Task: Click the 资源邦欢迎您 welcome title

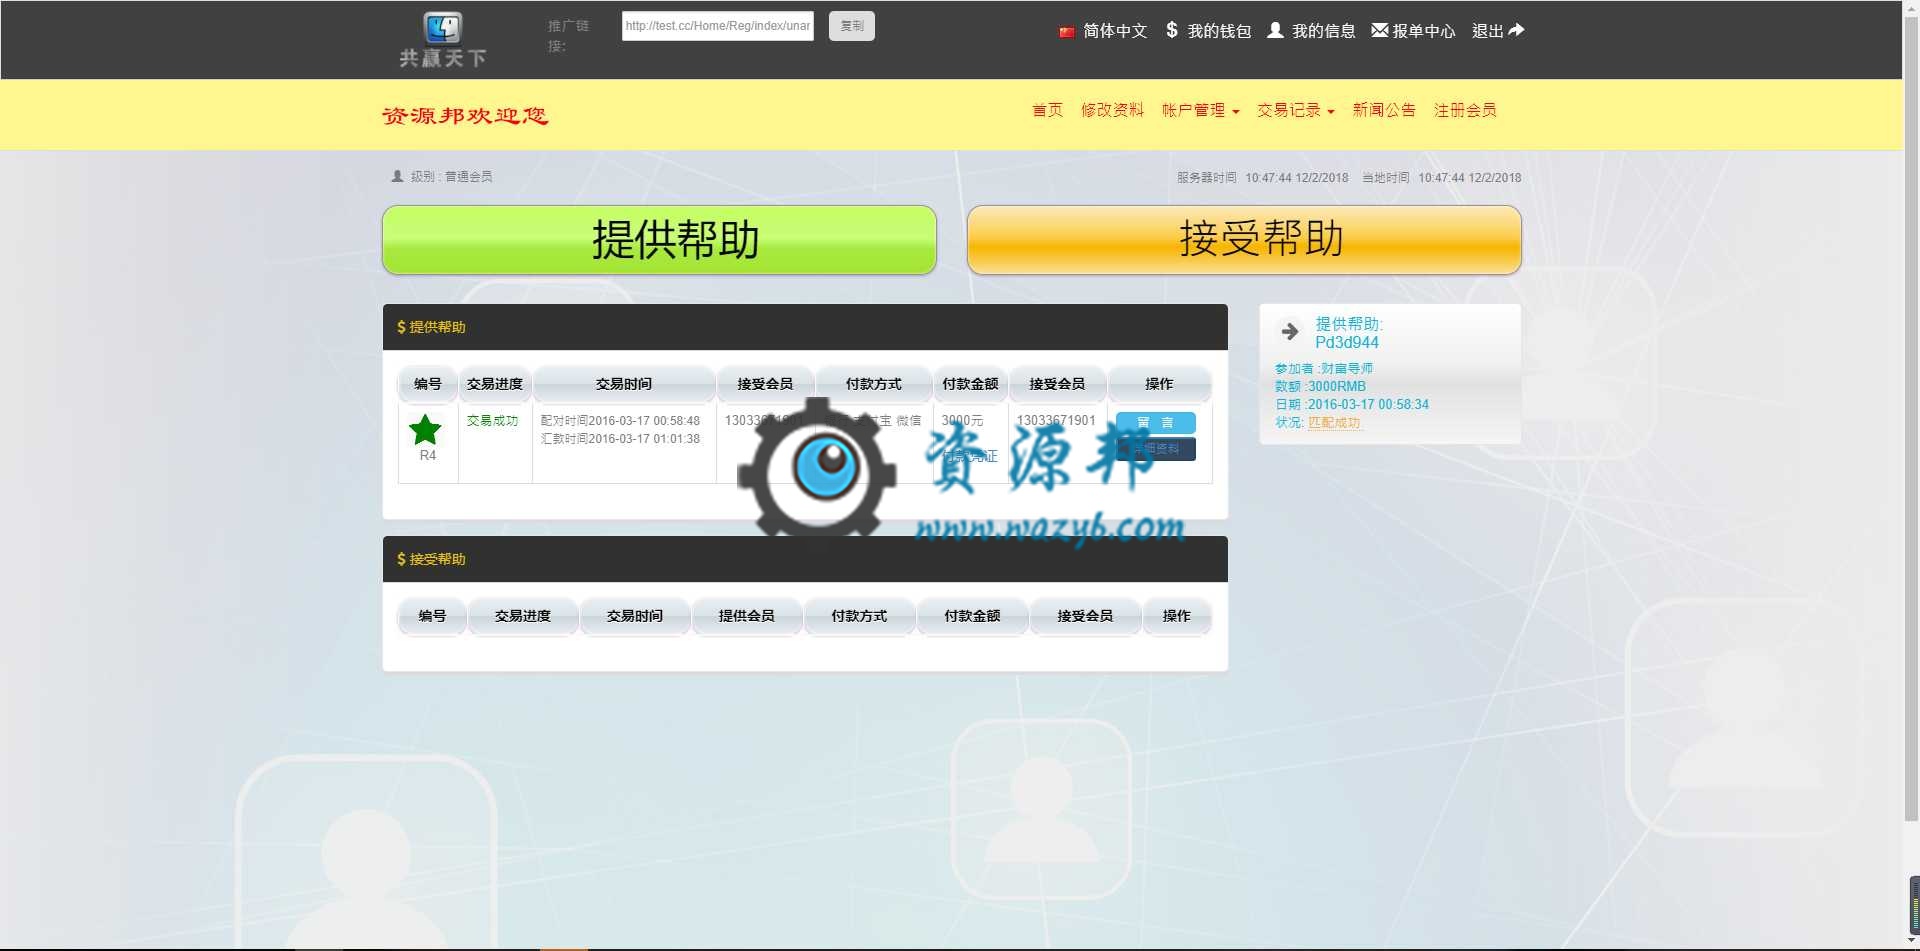Action: pos(465,116)
